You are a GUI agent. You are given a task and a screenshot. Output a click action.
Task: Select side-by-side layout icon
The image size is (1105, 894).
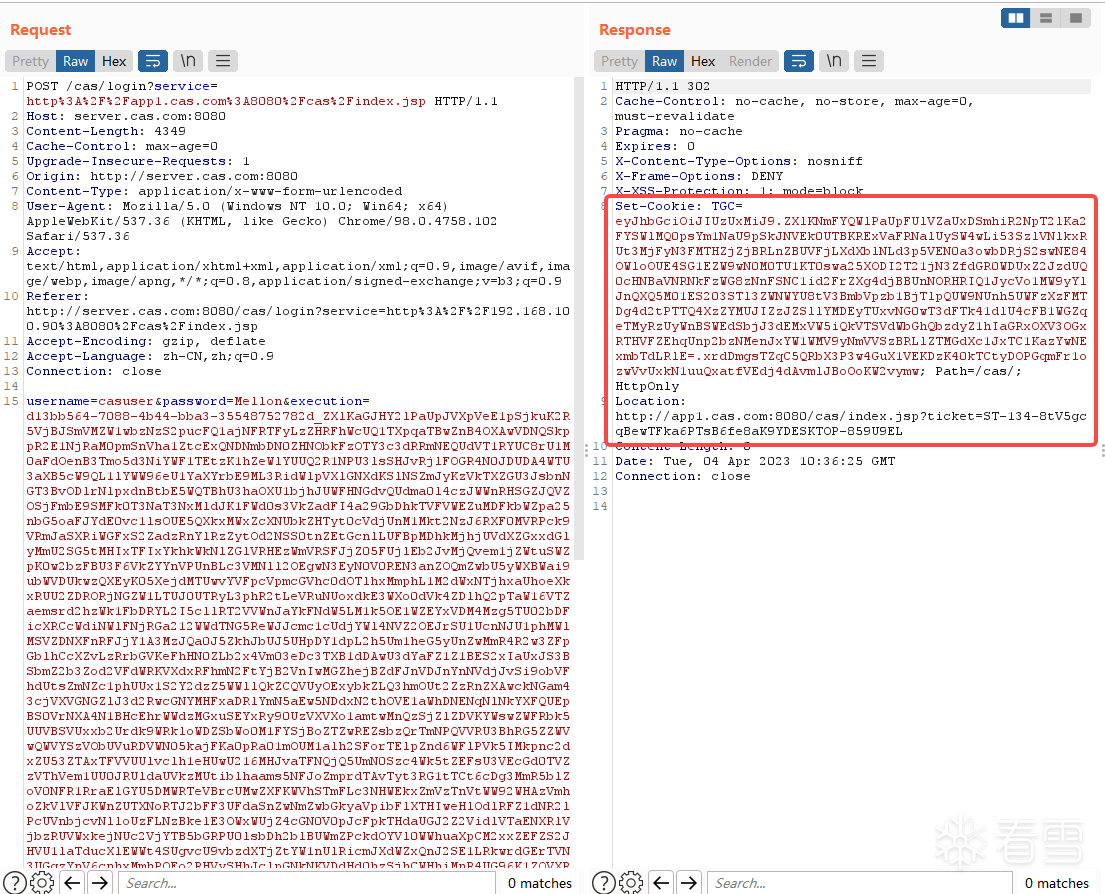(1016, 18)
